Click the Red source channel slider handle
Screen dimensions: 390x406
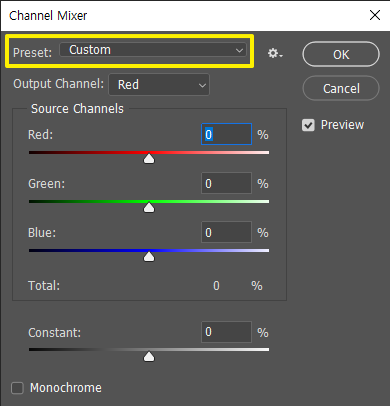pyautogui.click(x=149, y=159)
